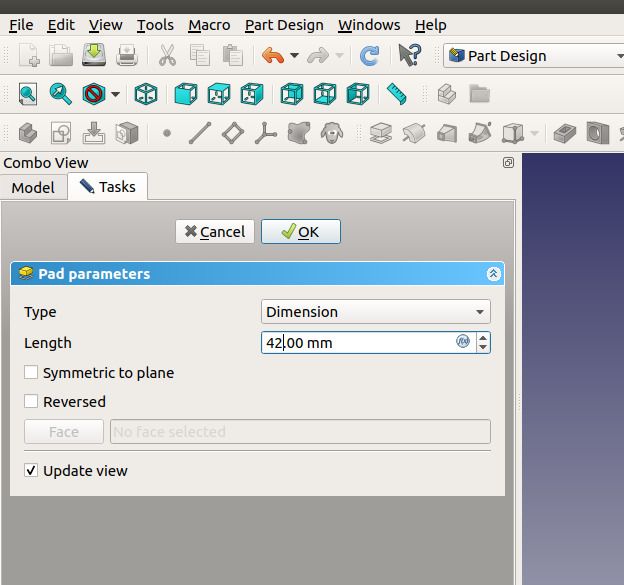624x585 pixels.
Task: Open the View menu
Action: [105, 25]
